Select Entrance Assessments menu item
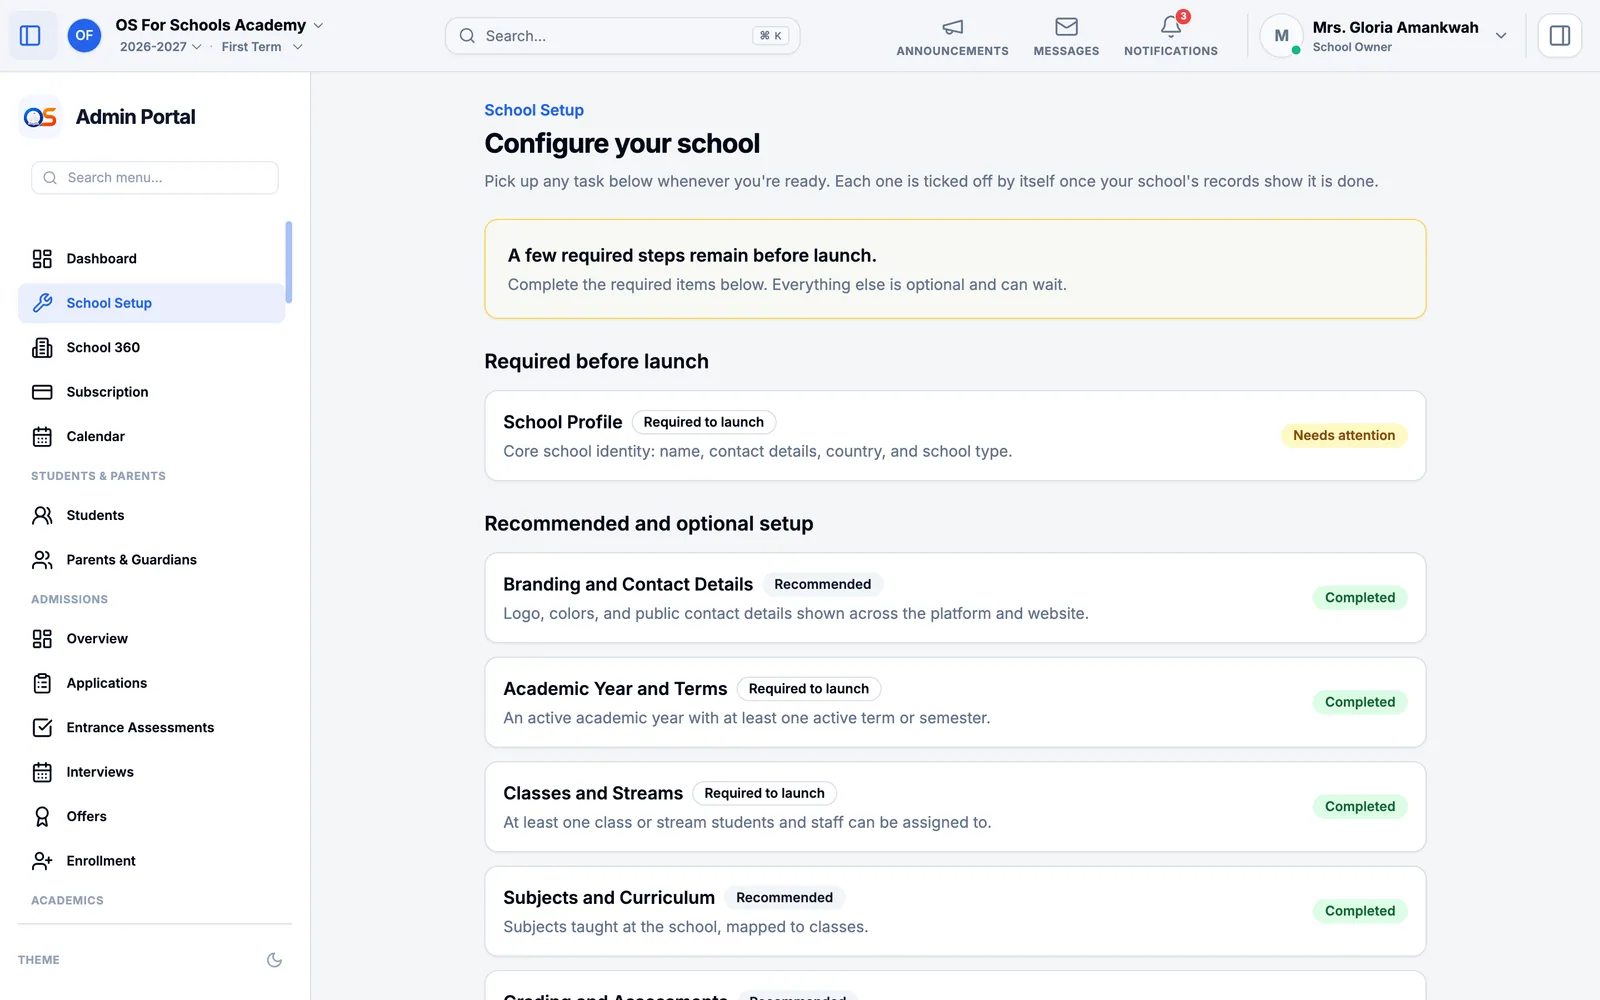The height and width of the screenshot is (1000, 1600). (152, 728)
